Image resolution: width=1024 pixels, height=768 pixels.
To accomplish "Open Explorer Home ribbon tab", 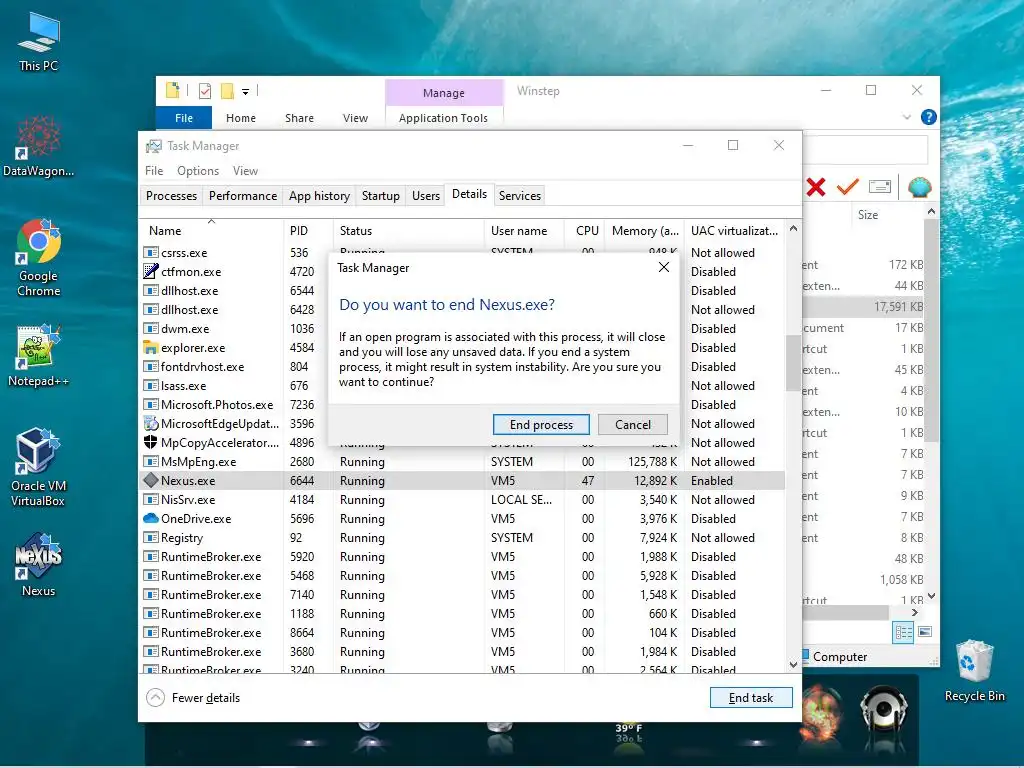I will (x=241, y=118).
